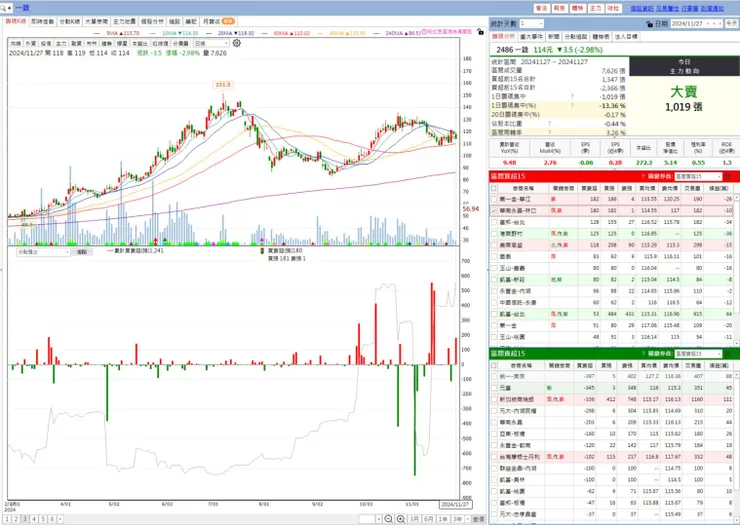Toggle the lock icon beside MA legend
740x525 pixels.
click(x=480, y=32)
